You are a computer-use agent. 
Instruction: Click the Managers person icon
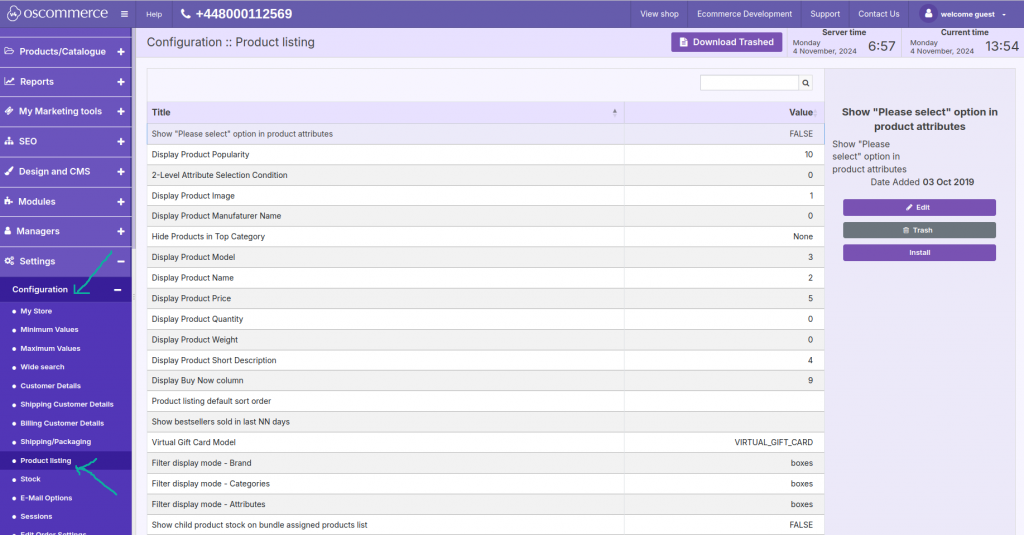8,231
